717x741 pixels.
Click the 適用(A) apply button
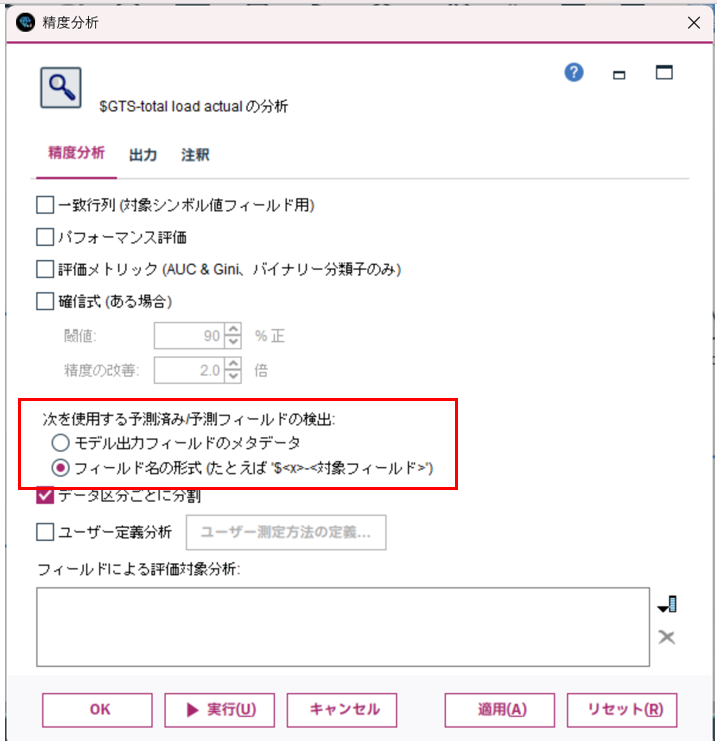click(500, 710)
